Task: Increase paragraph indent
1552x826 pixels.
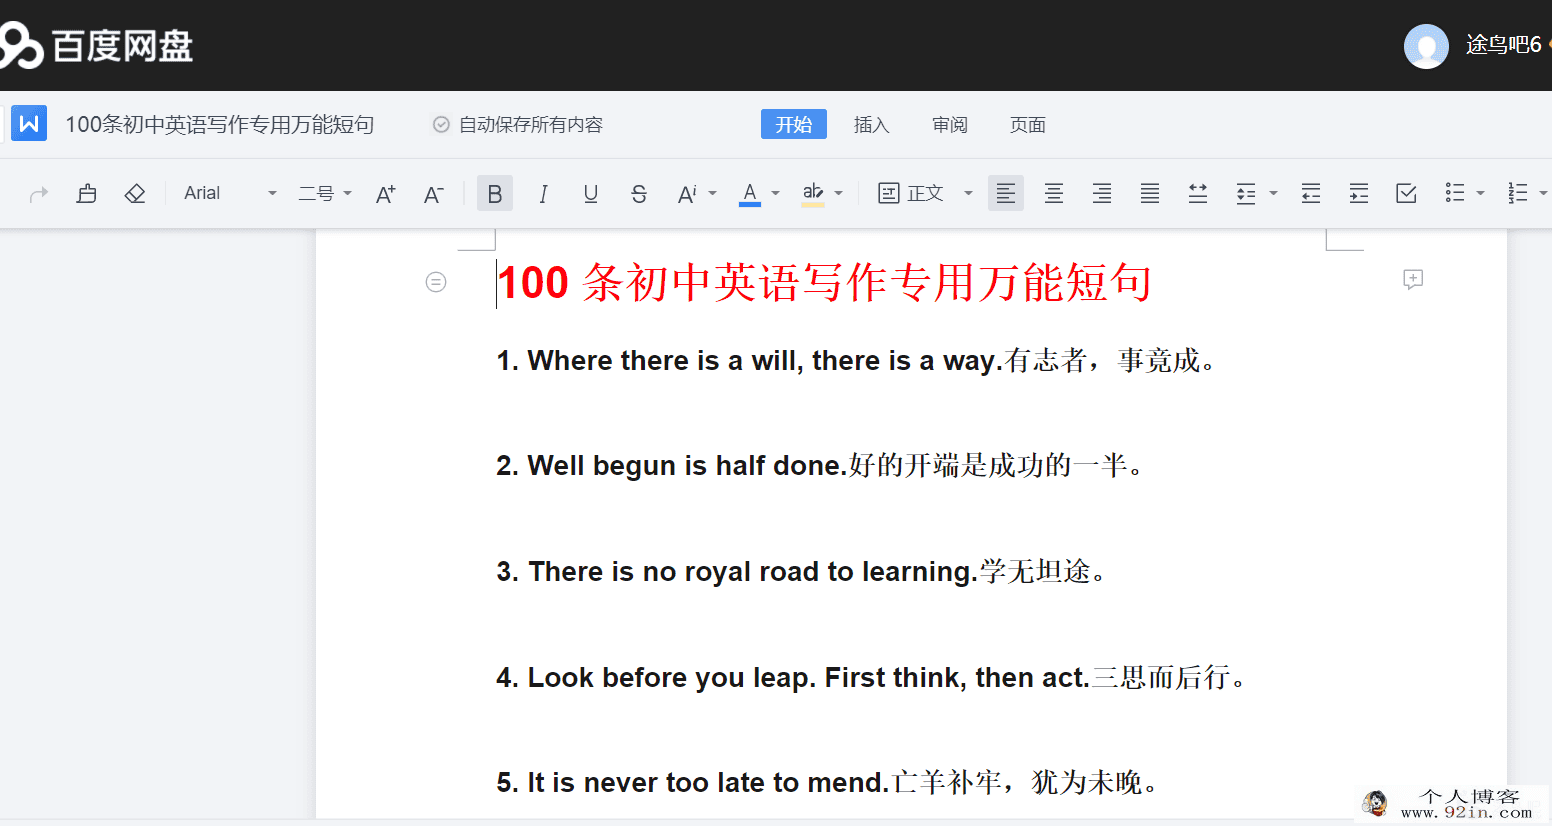Action: 1359,194
